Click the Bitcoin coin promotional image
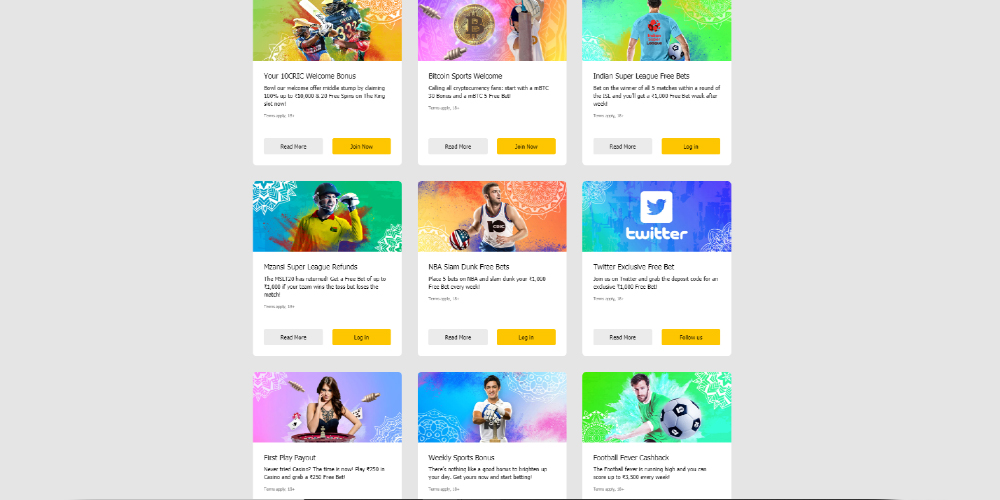Screen dimensions: 1000x500 pos(492,31)
